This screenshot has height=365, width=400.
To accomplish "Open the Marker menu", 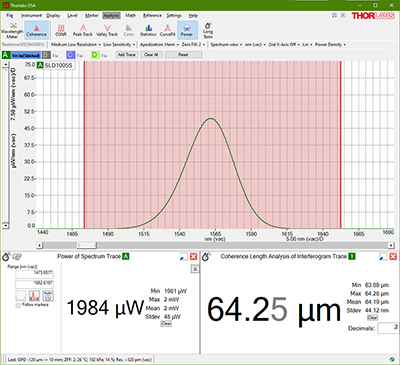I will [x=91, y=16].
